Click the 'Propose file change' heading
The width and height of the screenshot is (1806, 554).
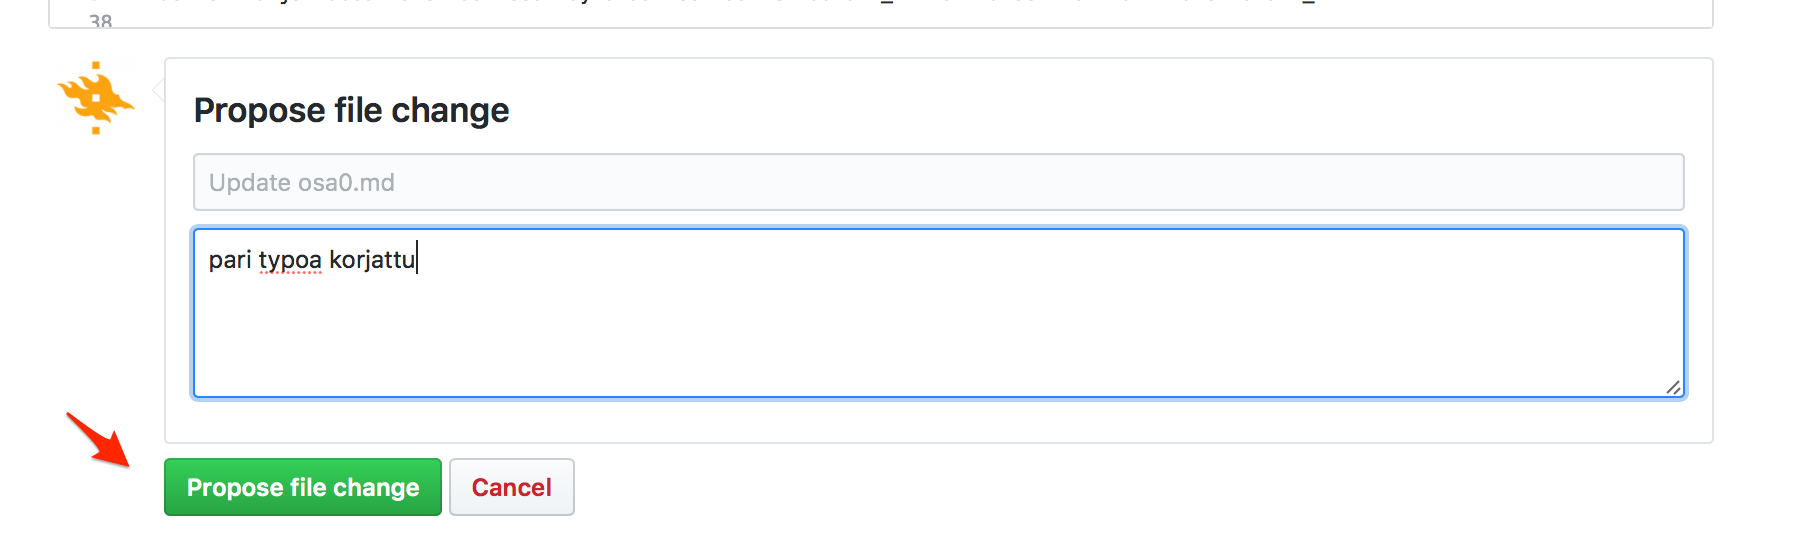pos(351,110)
